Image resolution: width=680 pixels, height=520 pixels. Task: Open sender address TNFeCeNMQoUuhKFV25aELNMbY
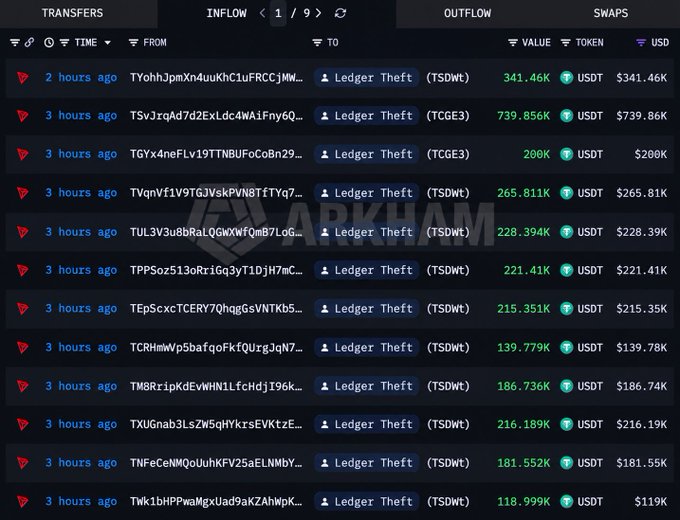[x=216, y=463]
